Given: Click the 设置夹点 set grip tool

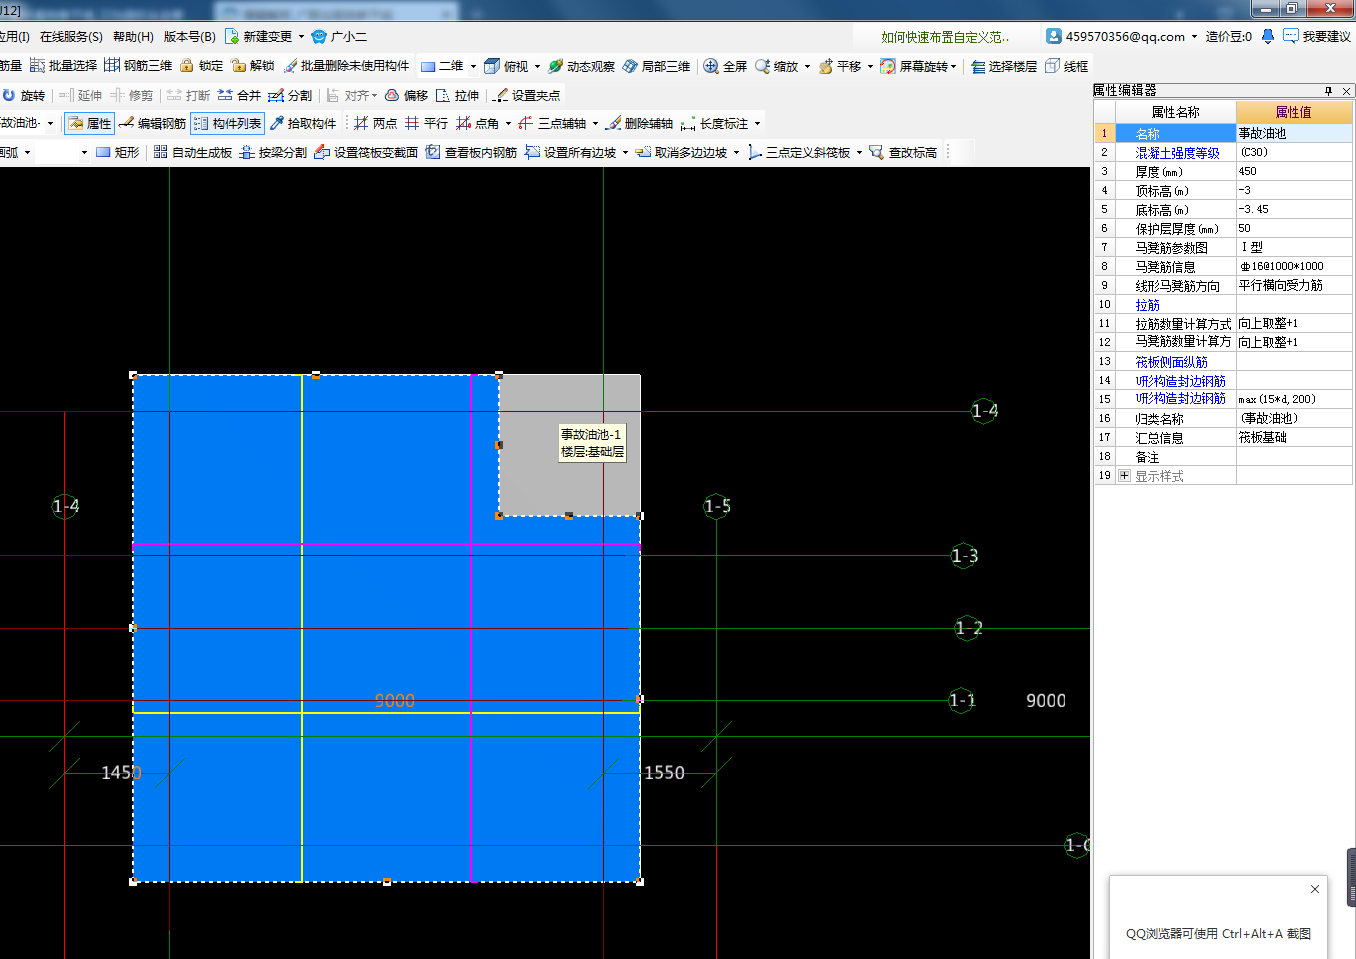Looking at the screenshot, I should tap(526, 96).
